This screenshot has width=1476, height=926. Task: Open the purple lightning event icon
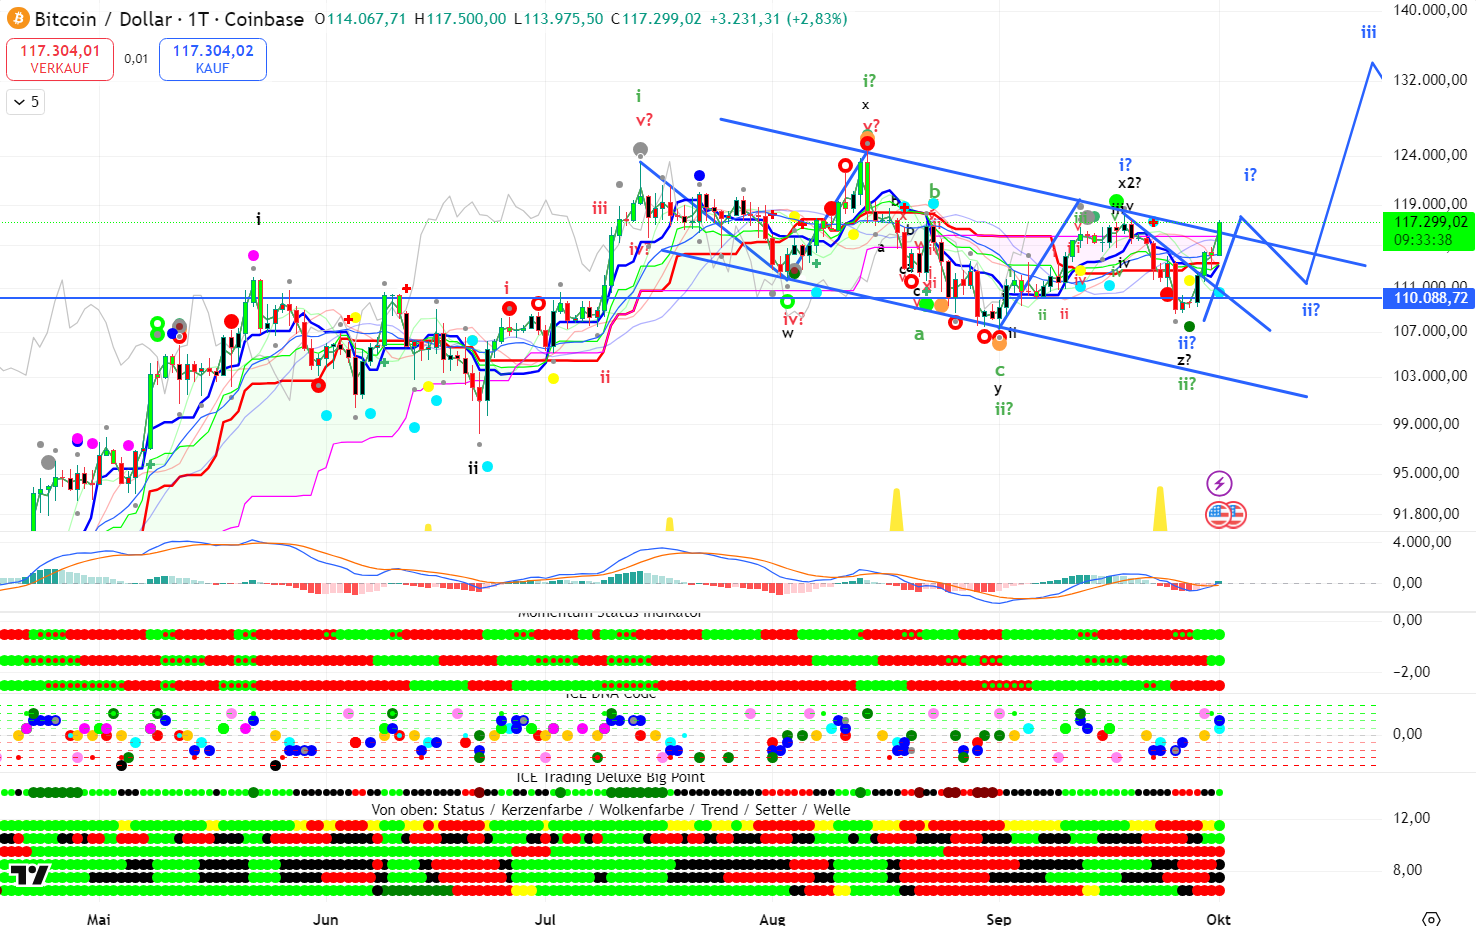1218,484
